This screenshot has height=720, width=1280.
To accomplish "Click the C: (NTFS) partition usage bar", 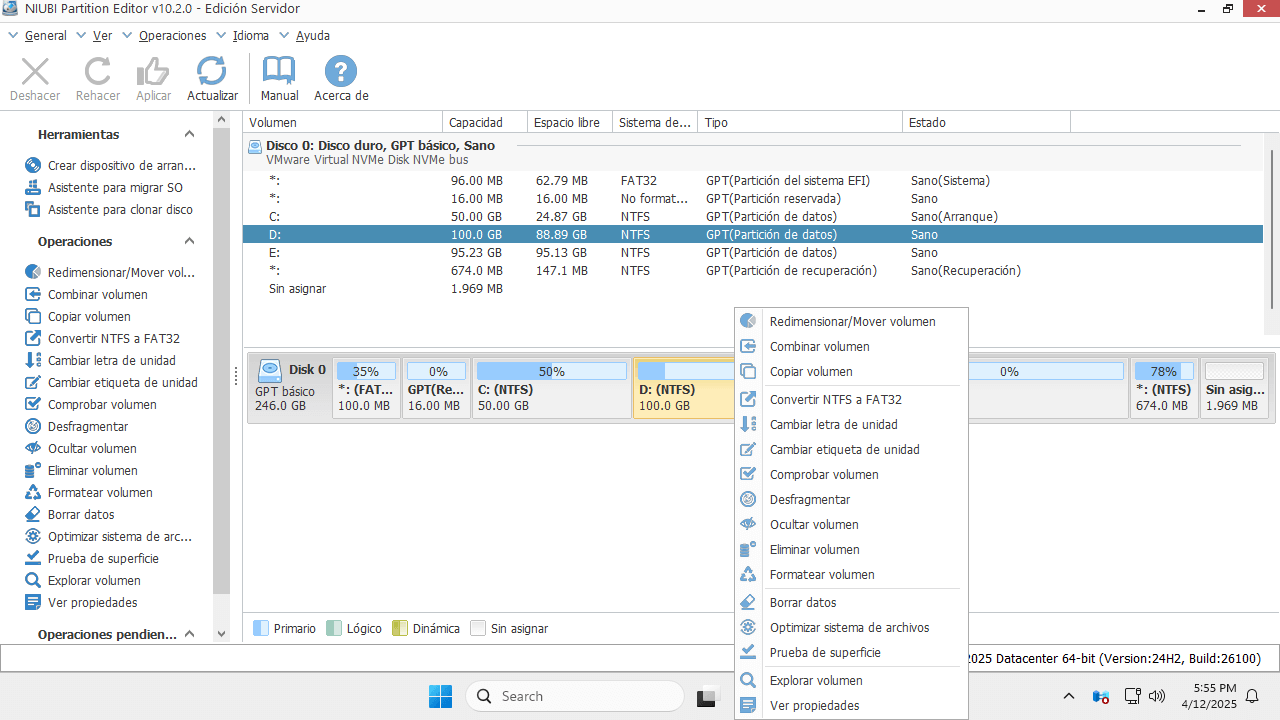I will (x=551, y=371).
